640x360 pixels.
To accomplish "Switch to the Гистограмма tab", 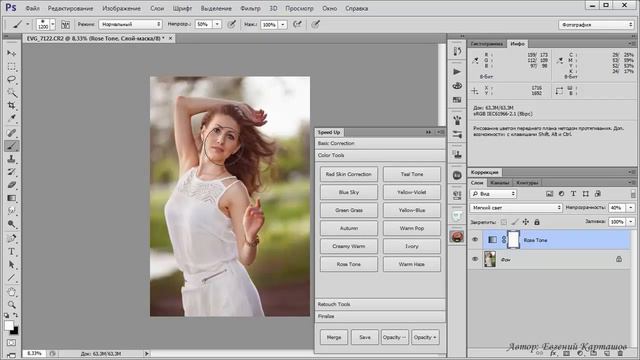I will pyautogui.click(x=487, y=44).
